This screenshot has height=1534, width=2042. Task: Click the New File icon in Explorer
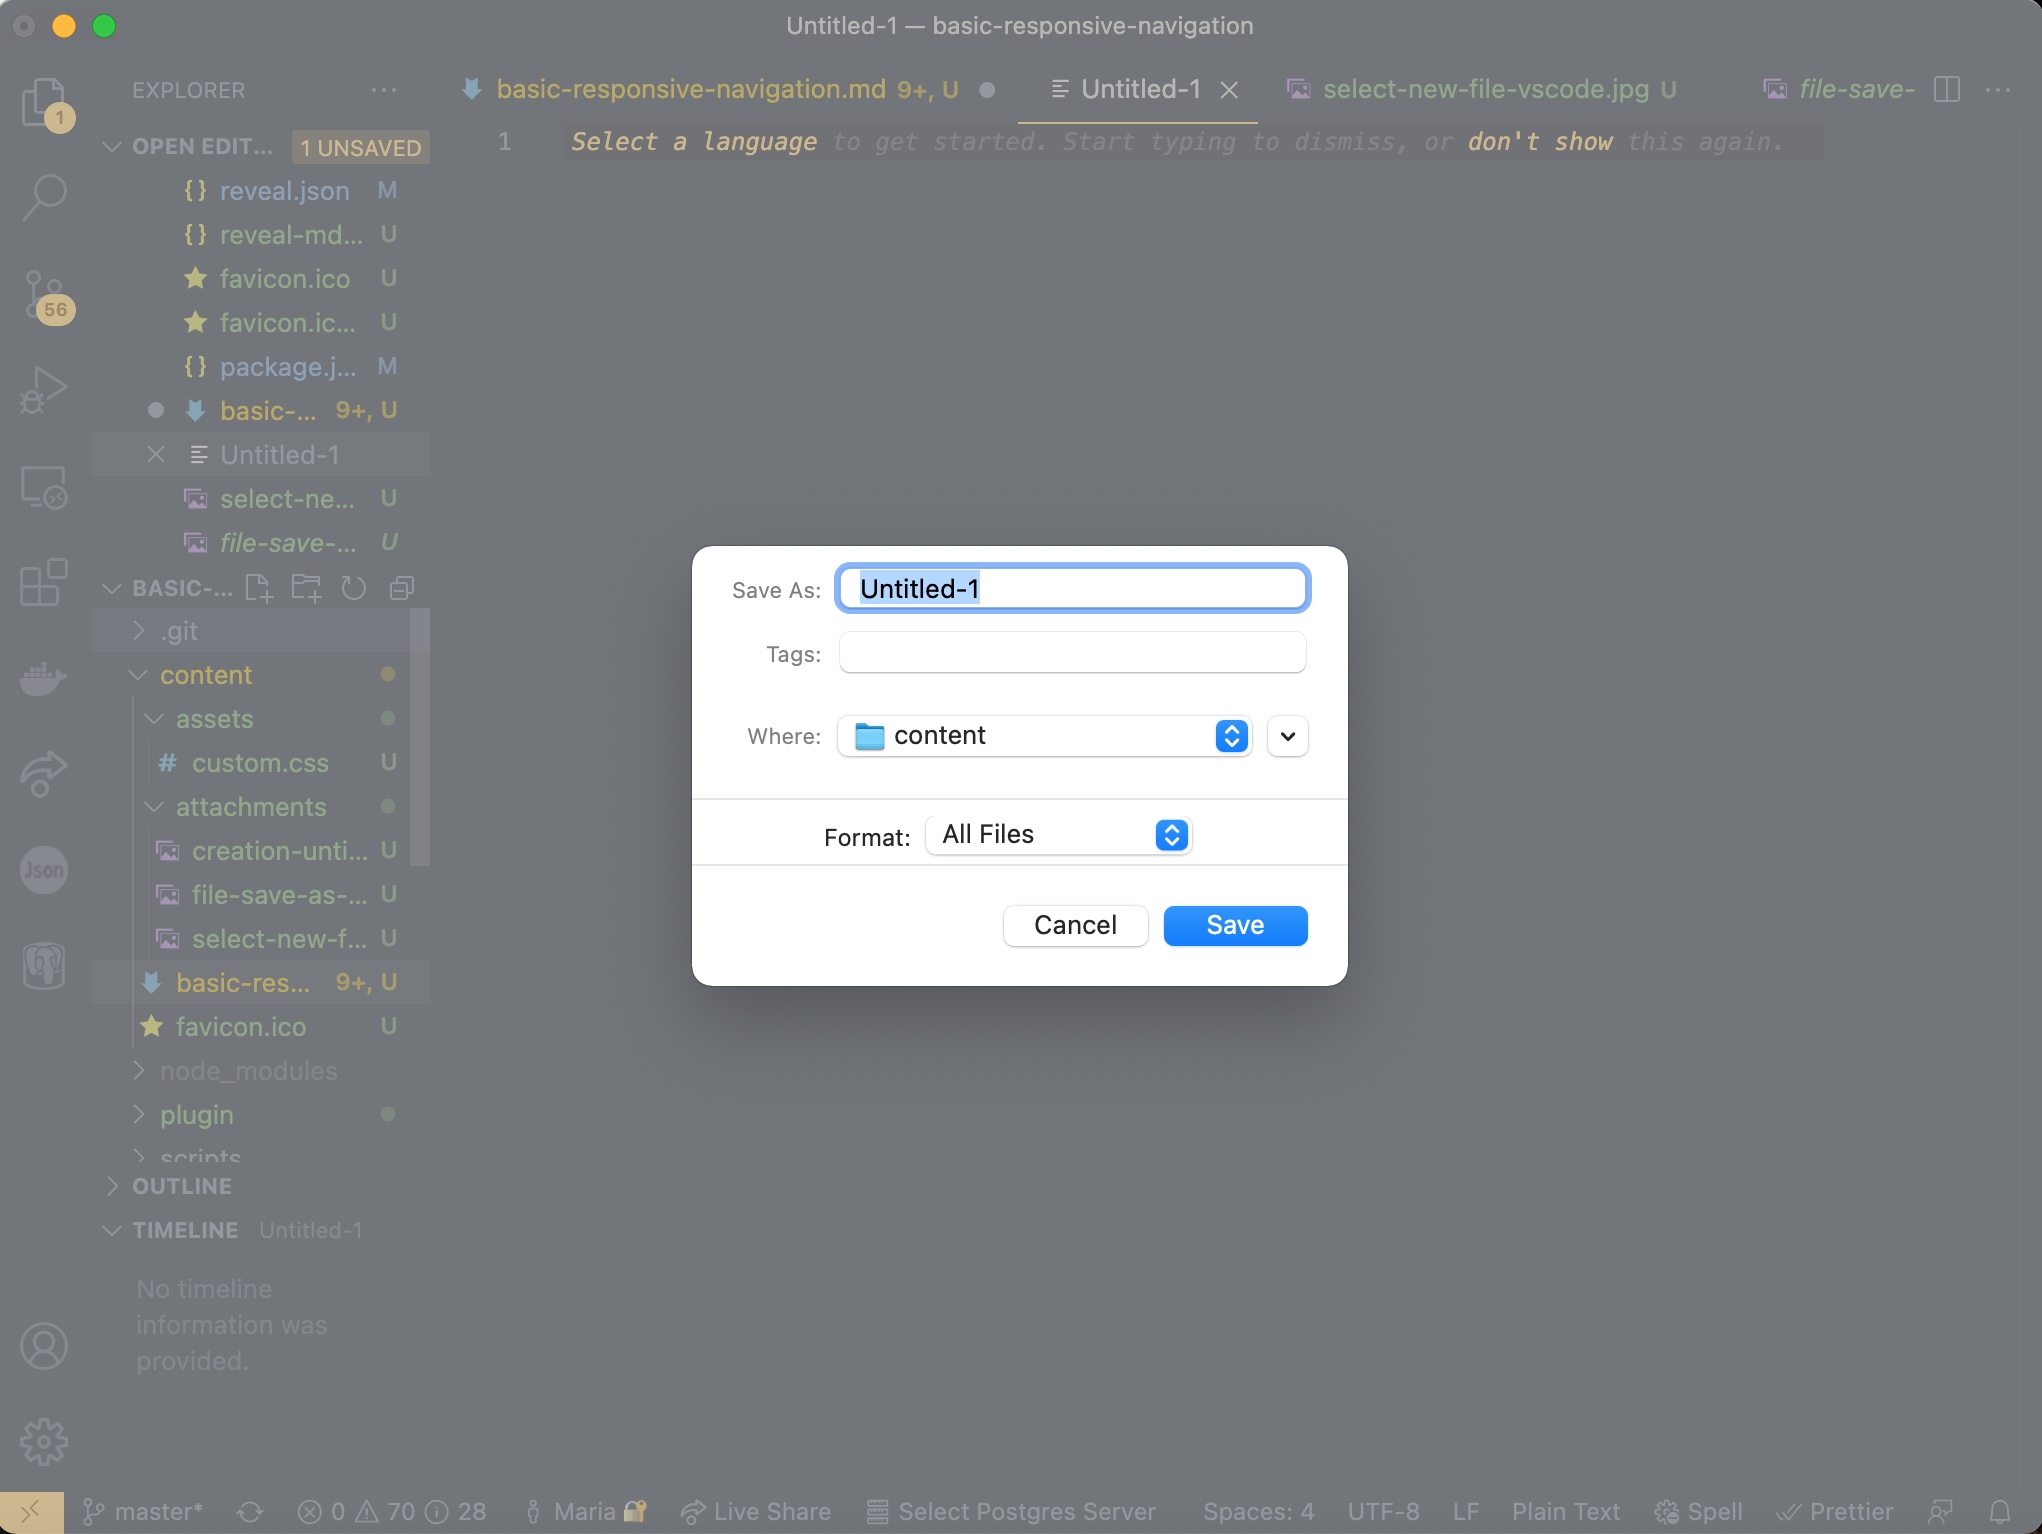coord(258,587)
